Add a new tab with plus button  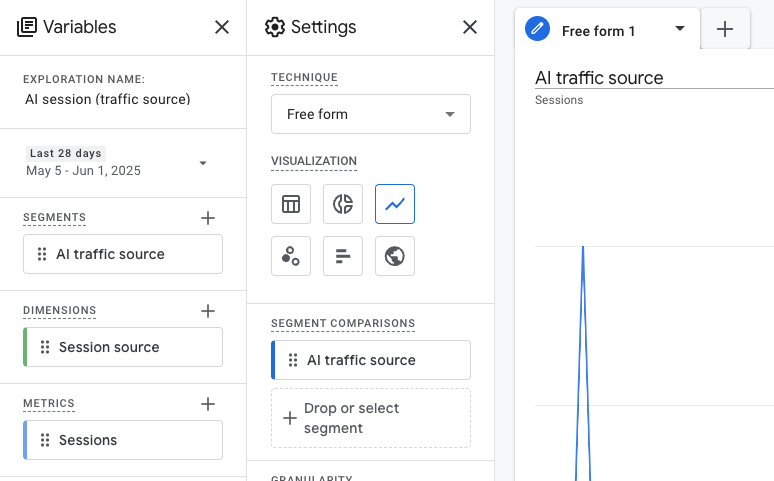[725, 29]
